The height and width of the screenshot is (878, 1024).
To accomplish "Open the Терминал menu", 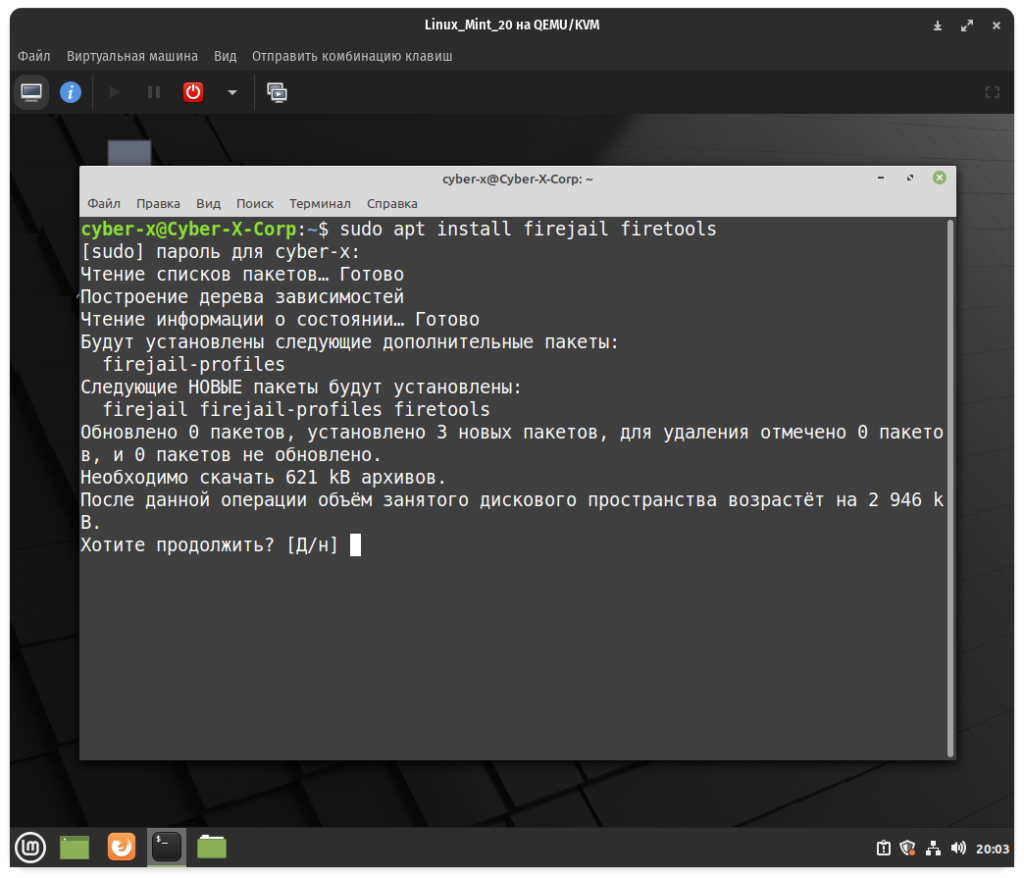I will coord(320,204).
